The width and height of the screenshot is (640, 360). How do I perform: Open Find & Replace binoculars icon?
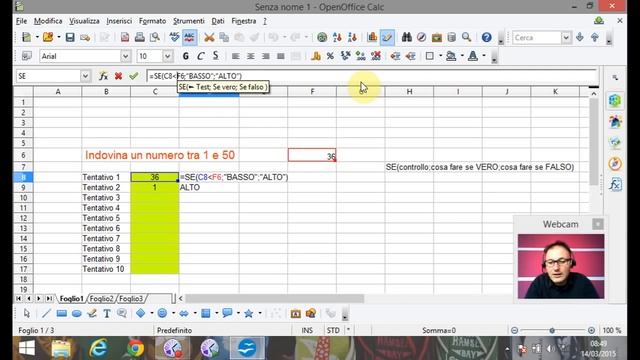407,38
